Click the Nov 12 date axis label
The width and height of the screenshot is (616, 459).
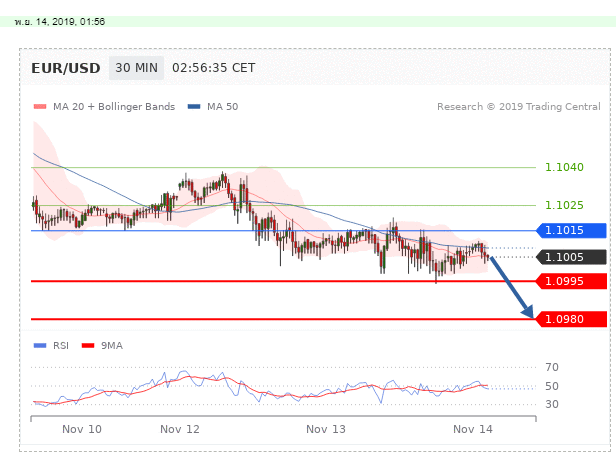tap(180, 429)
